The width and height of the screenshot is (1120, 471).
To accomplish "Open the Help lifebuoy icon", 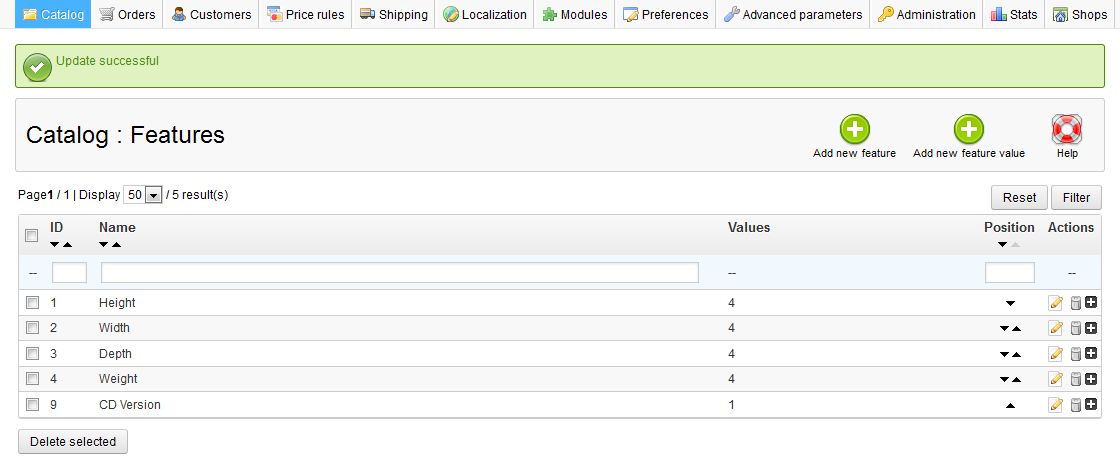I will [x=1066, y=130].
